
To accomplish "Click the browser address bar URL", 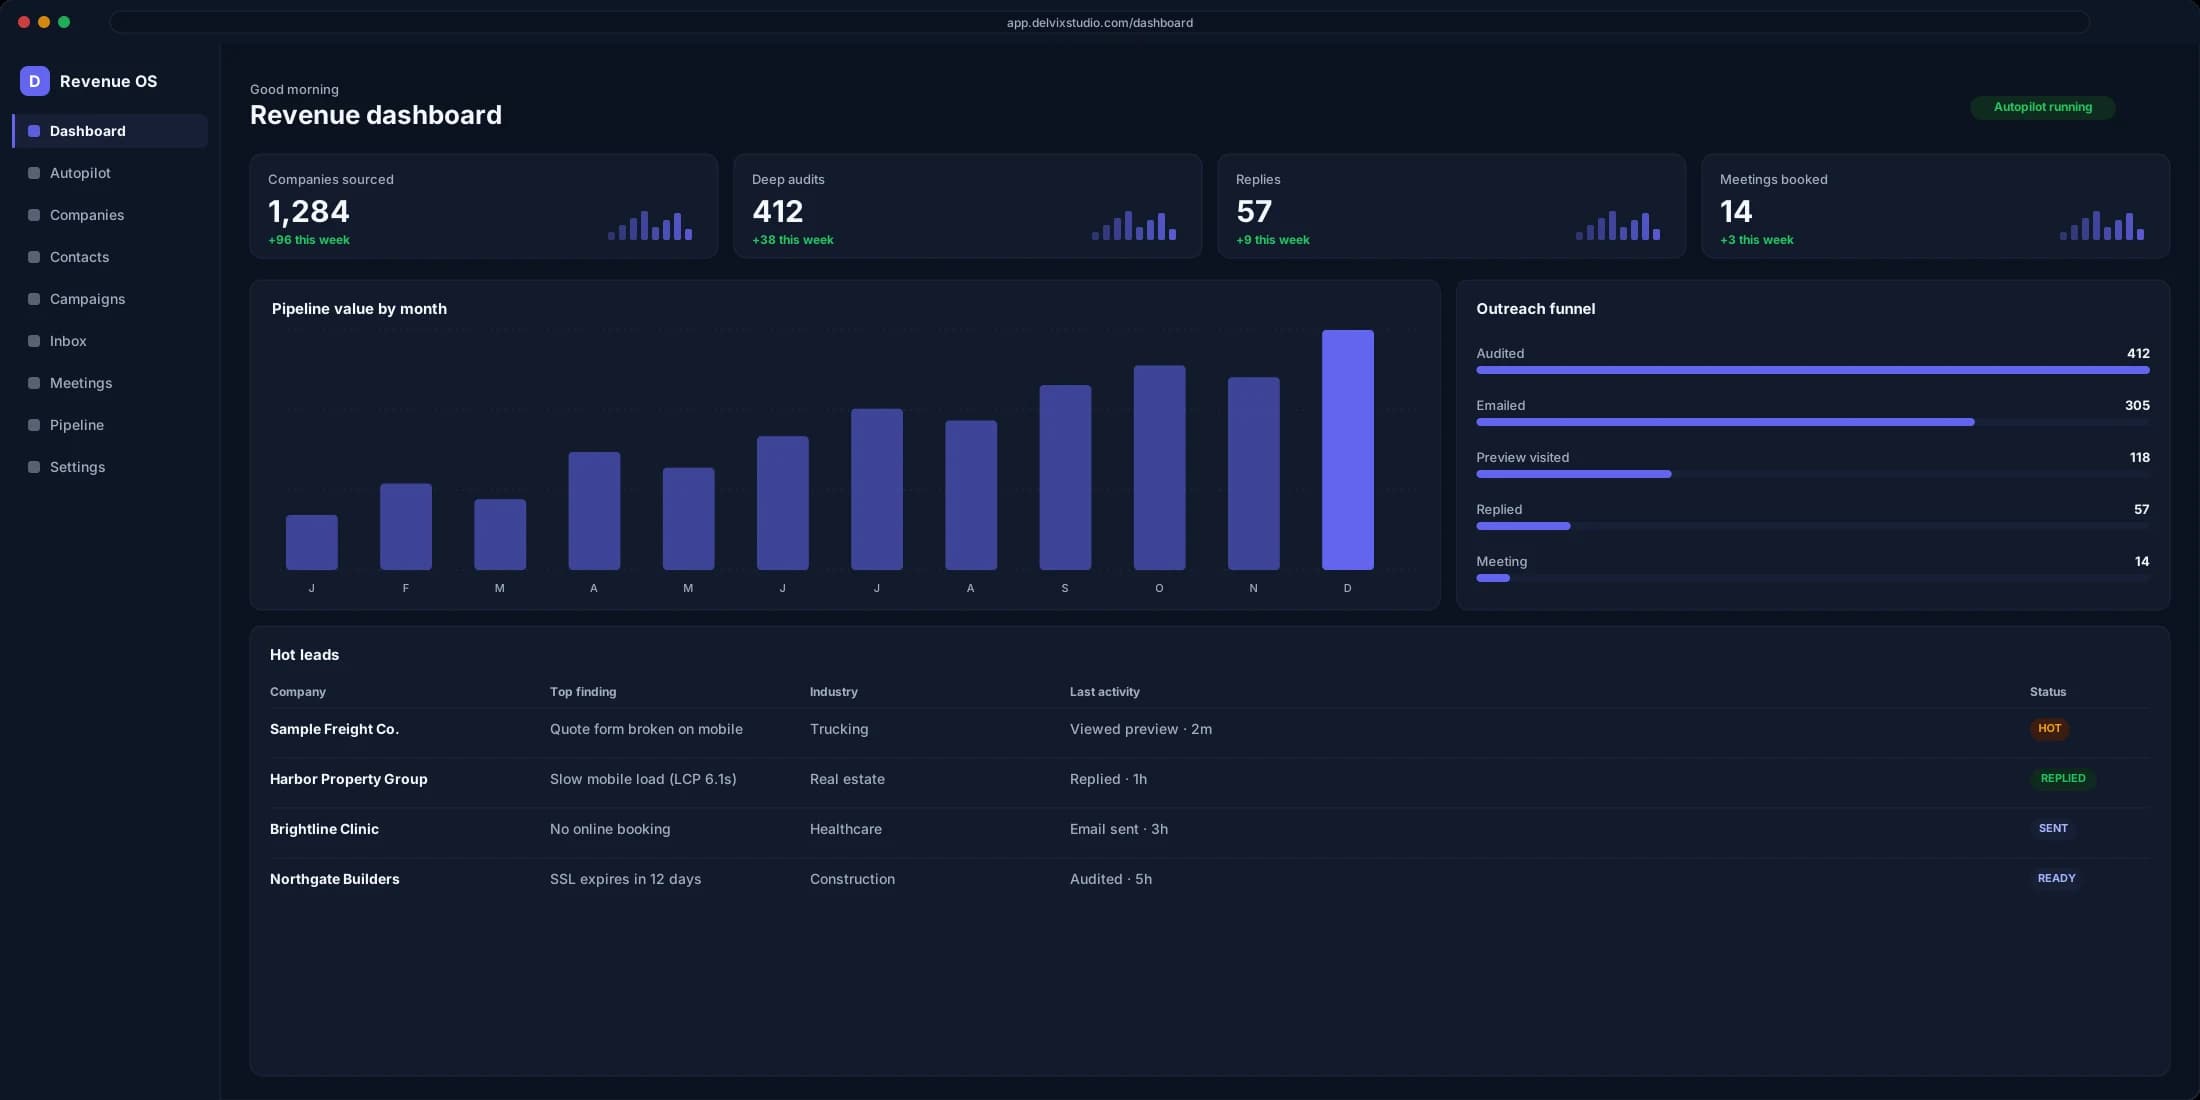I will 1099,22.
